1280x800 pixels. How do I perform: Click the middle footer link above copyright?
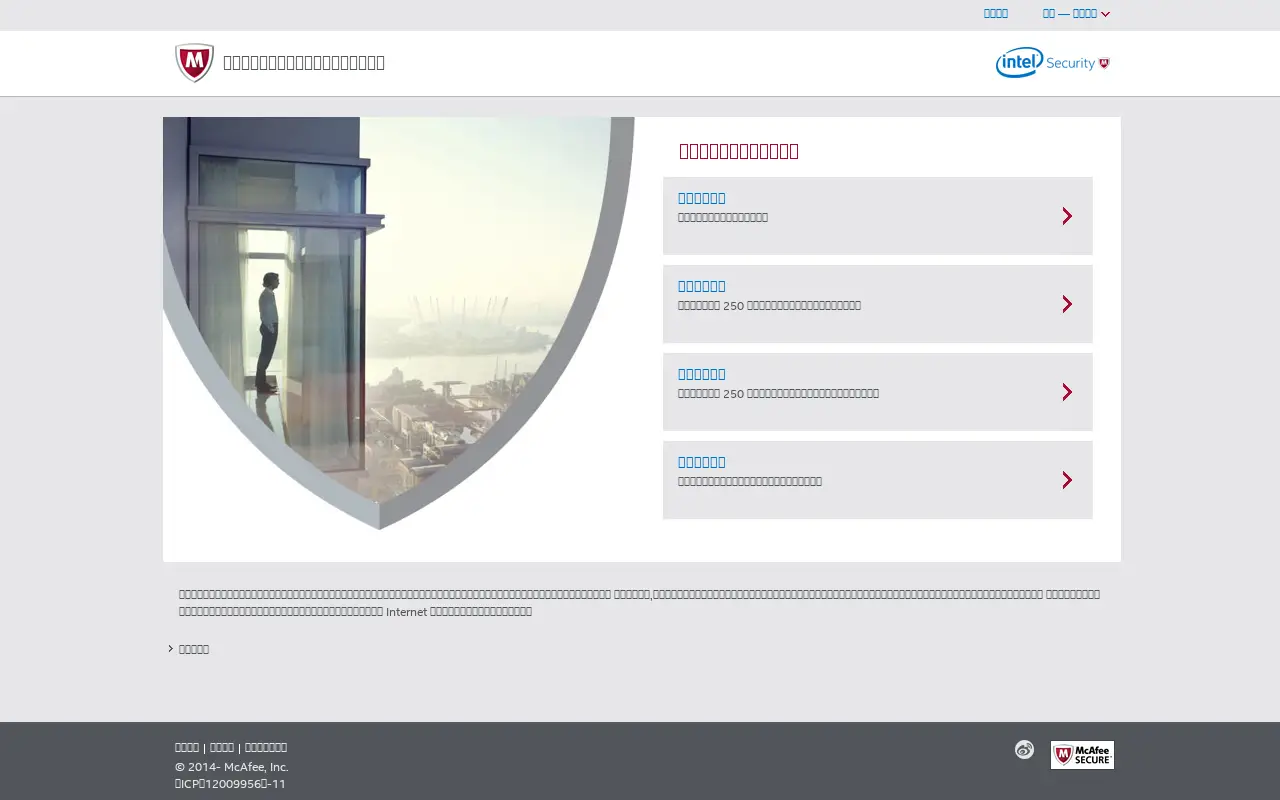(222, 747)
